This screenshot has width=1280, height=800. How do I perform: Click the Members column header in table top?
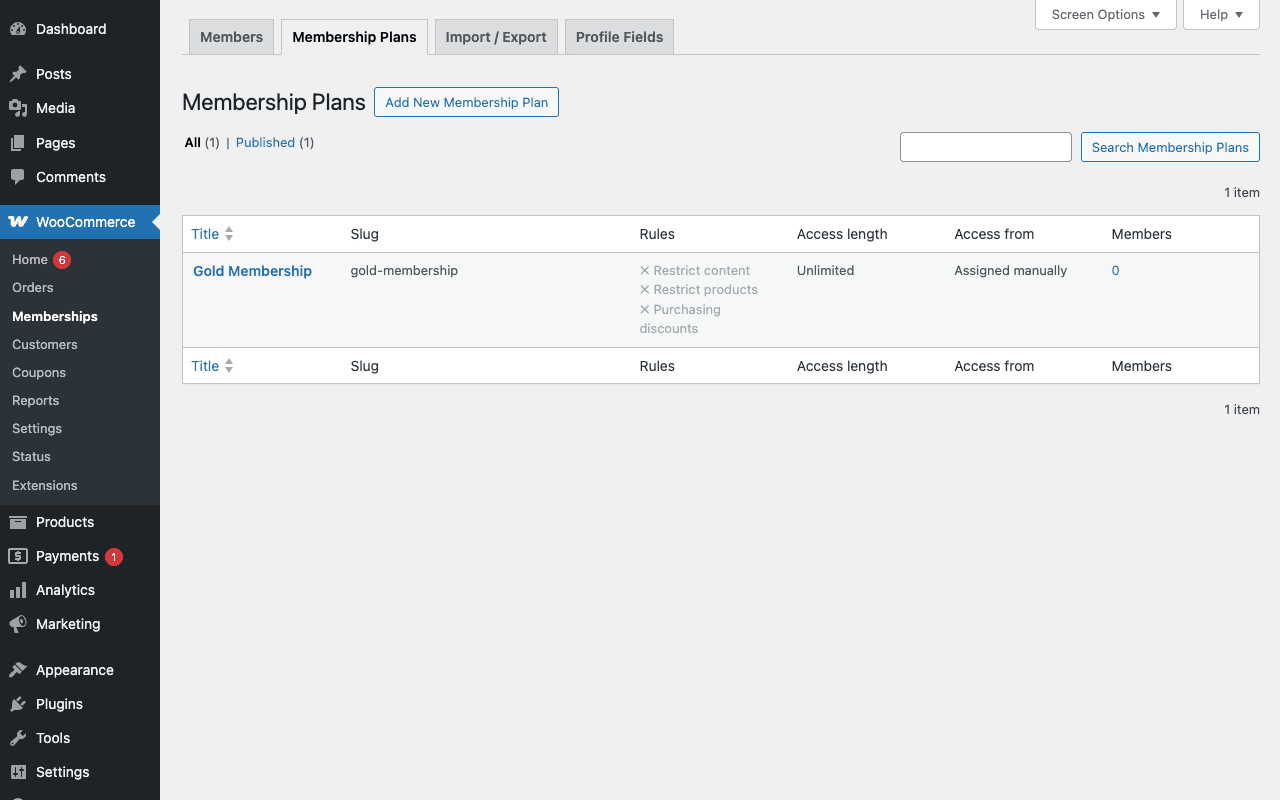click(1141, 234)
